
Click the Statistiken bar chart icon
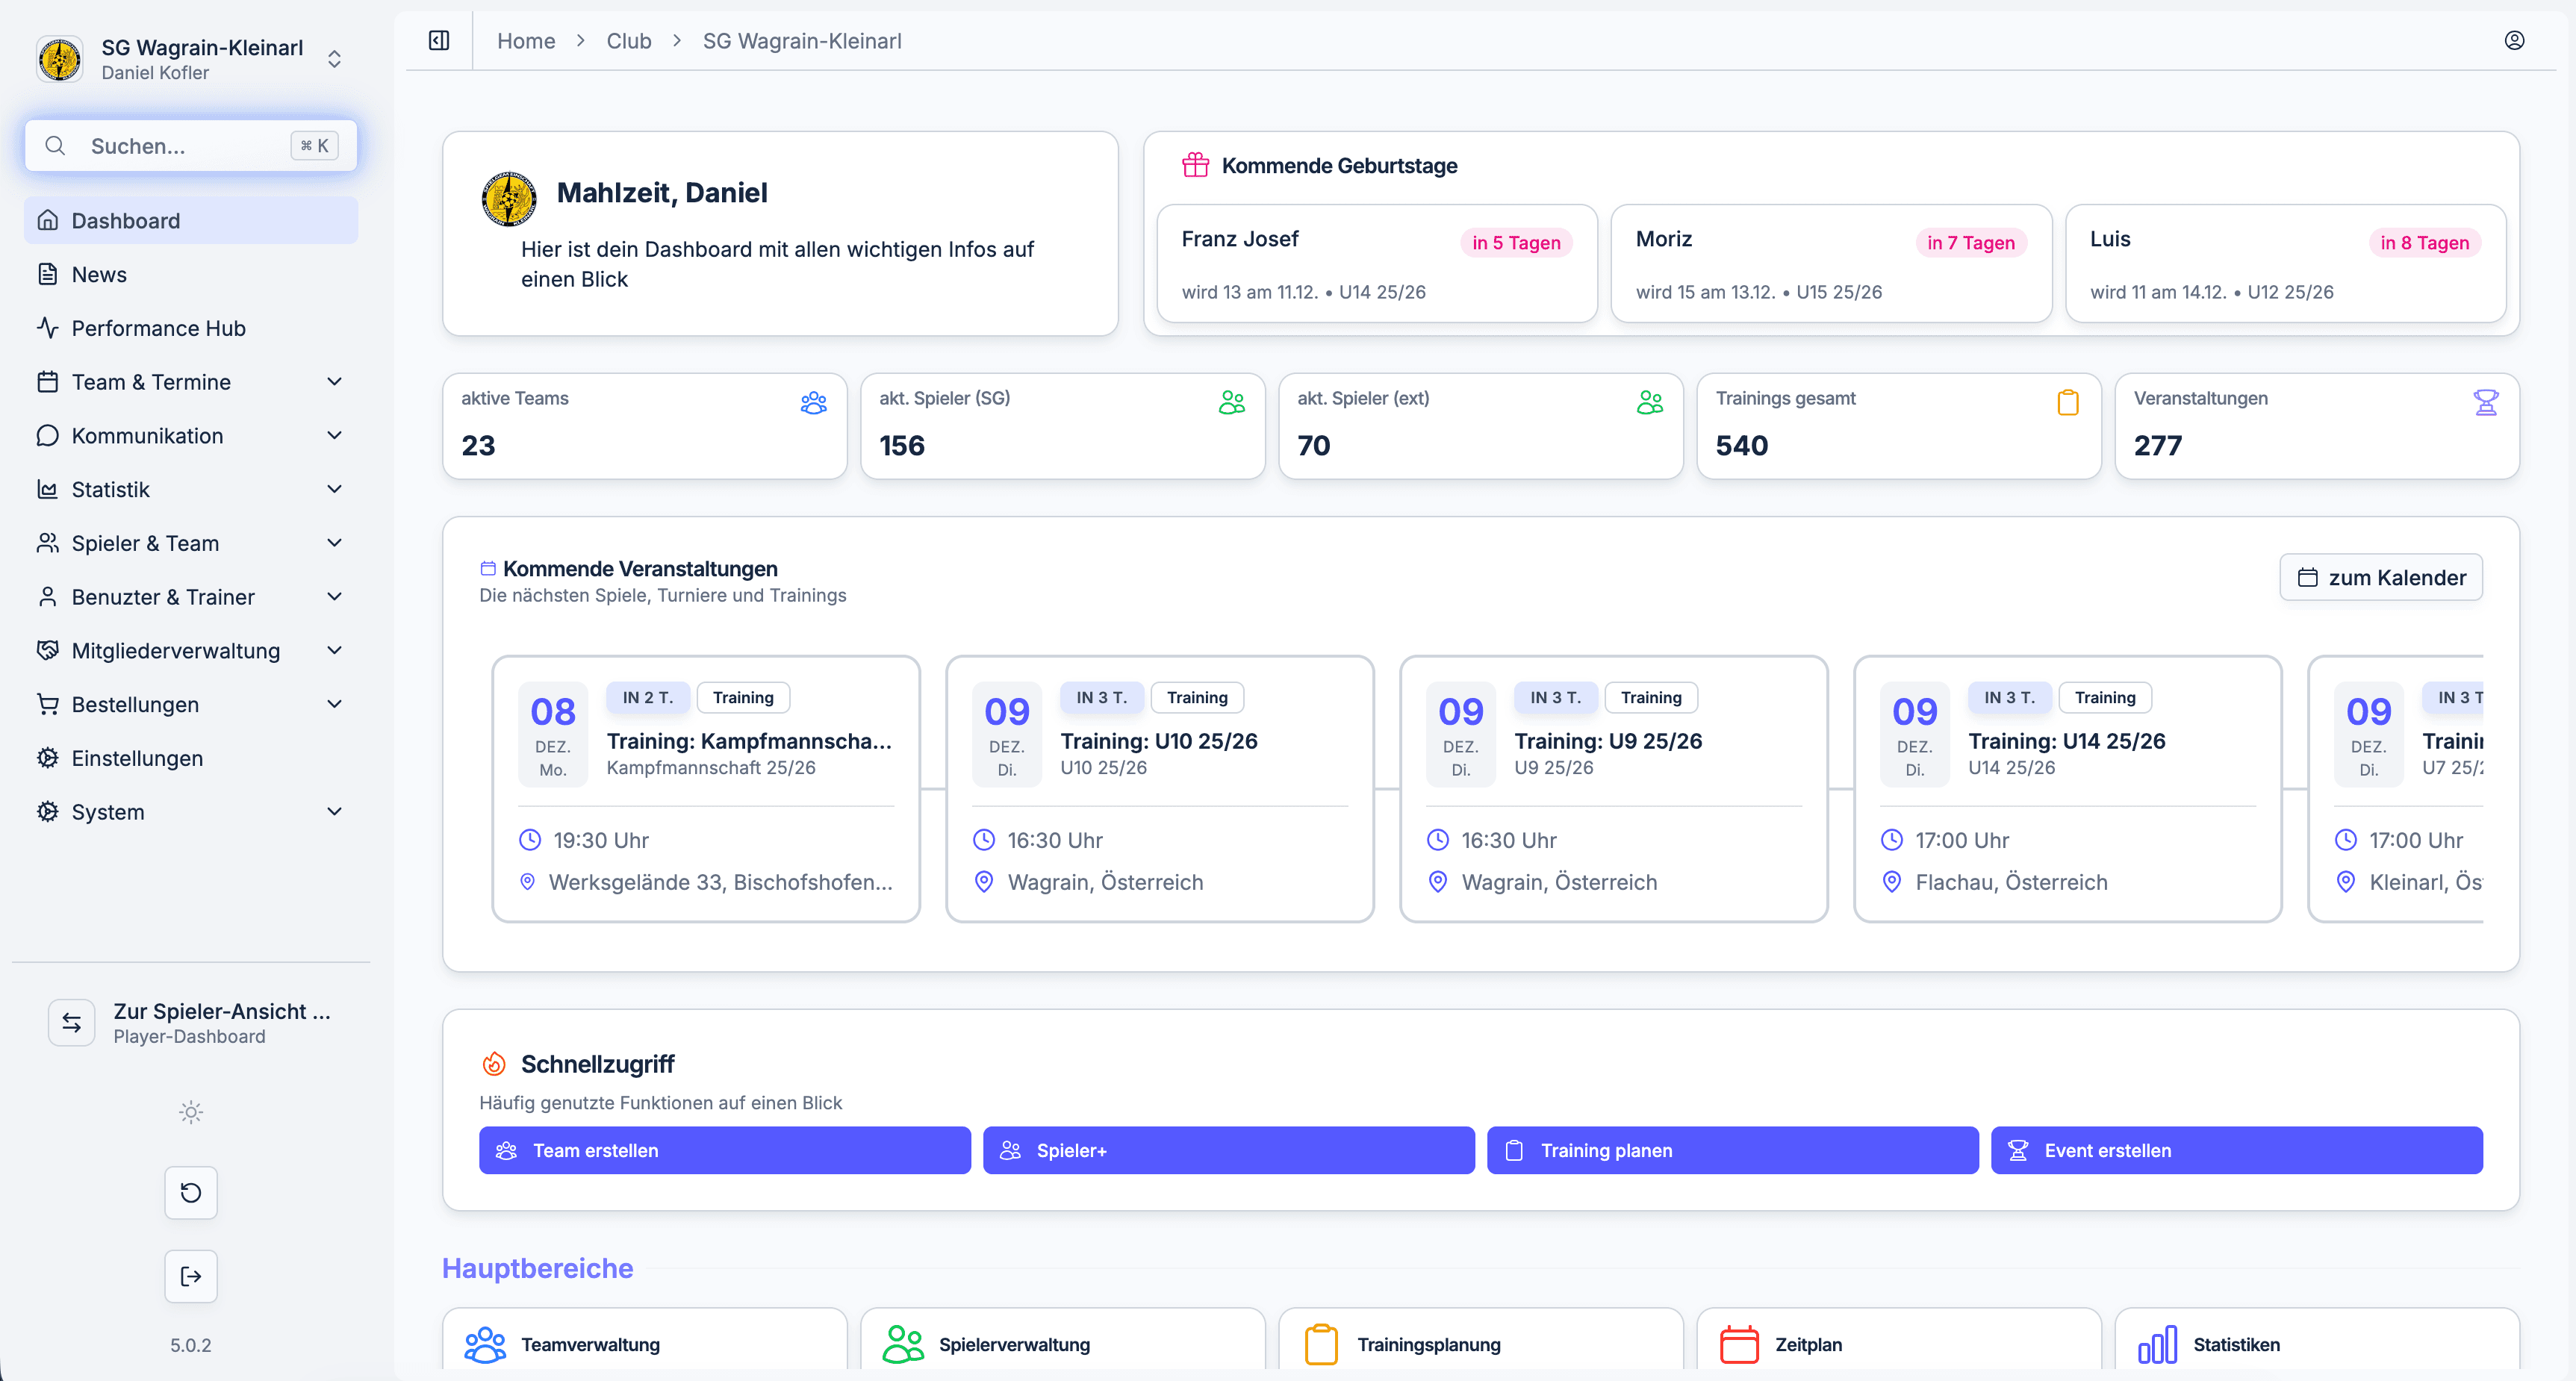tap(2157, 1345)
